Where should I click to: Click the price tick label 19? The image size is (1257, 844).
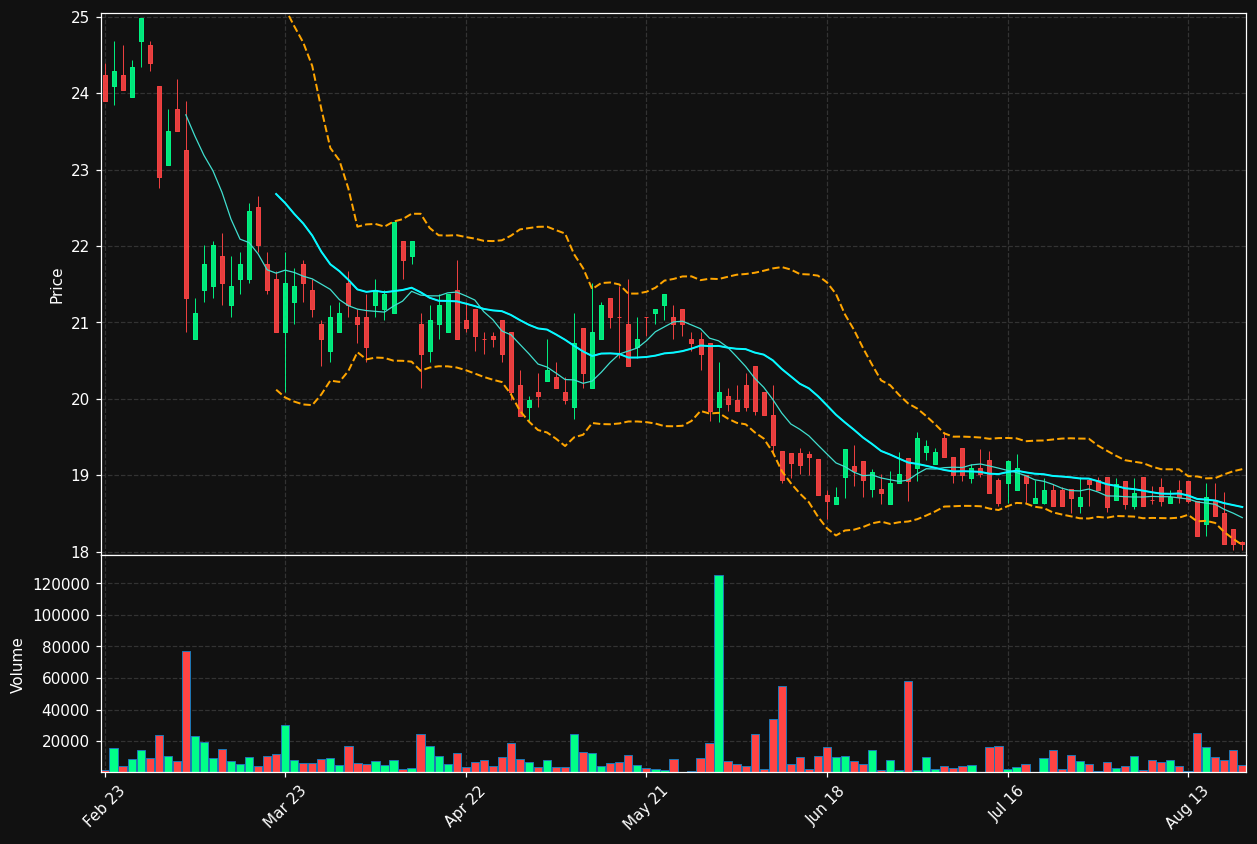[x=80, y=477]
